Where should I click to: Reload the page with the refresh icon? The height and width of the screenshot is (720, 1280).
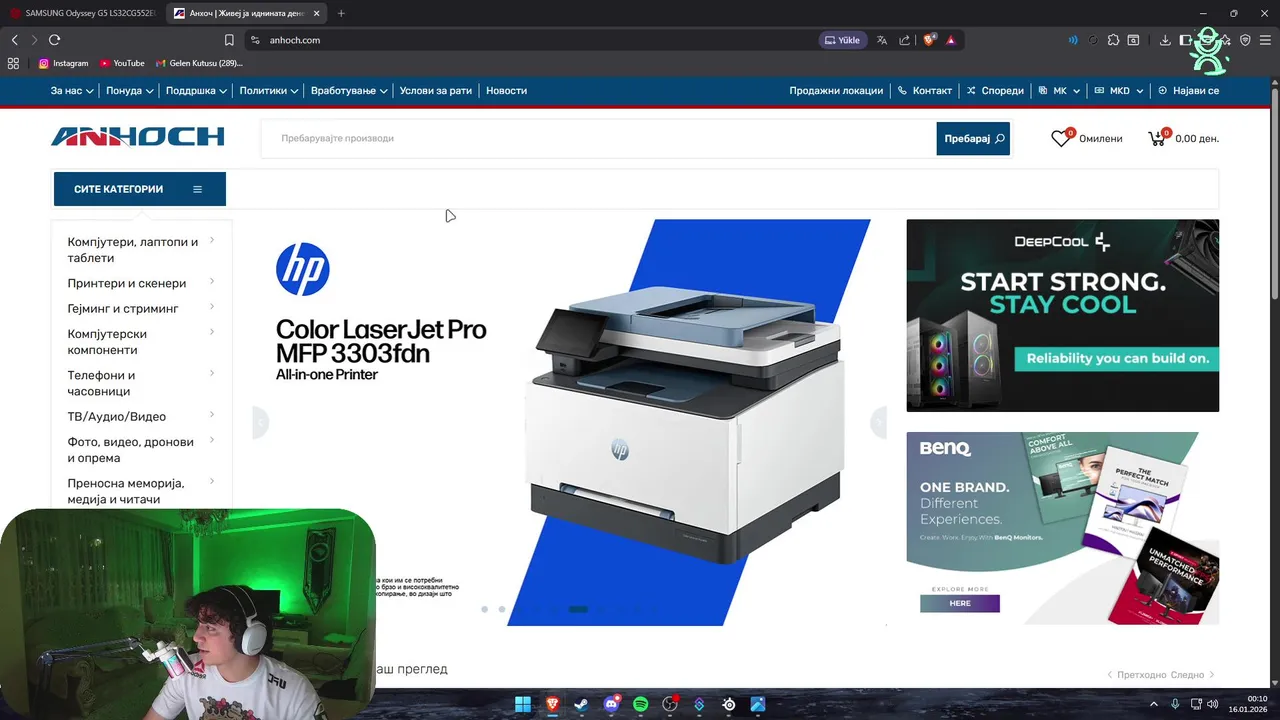coord(54,40)
